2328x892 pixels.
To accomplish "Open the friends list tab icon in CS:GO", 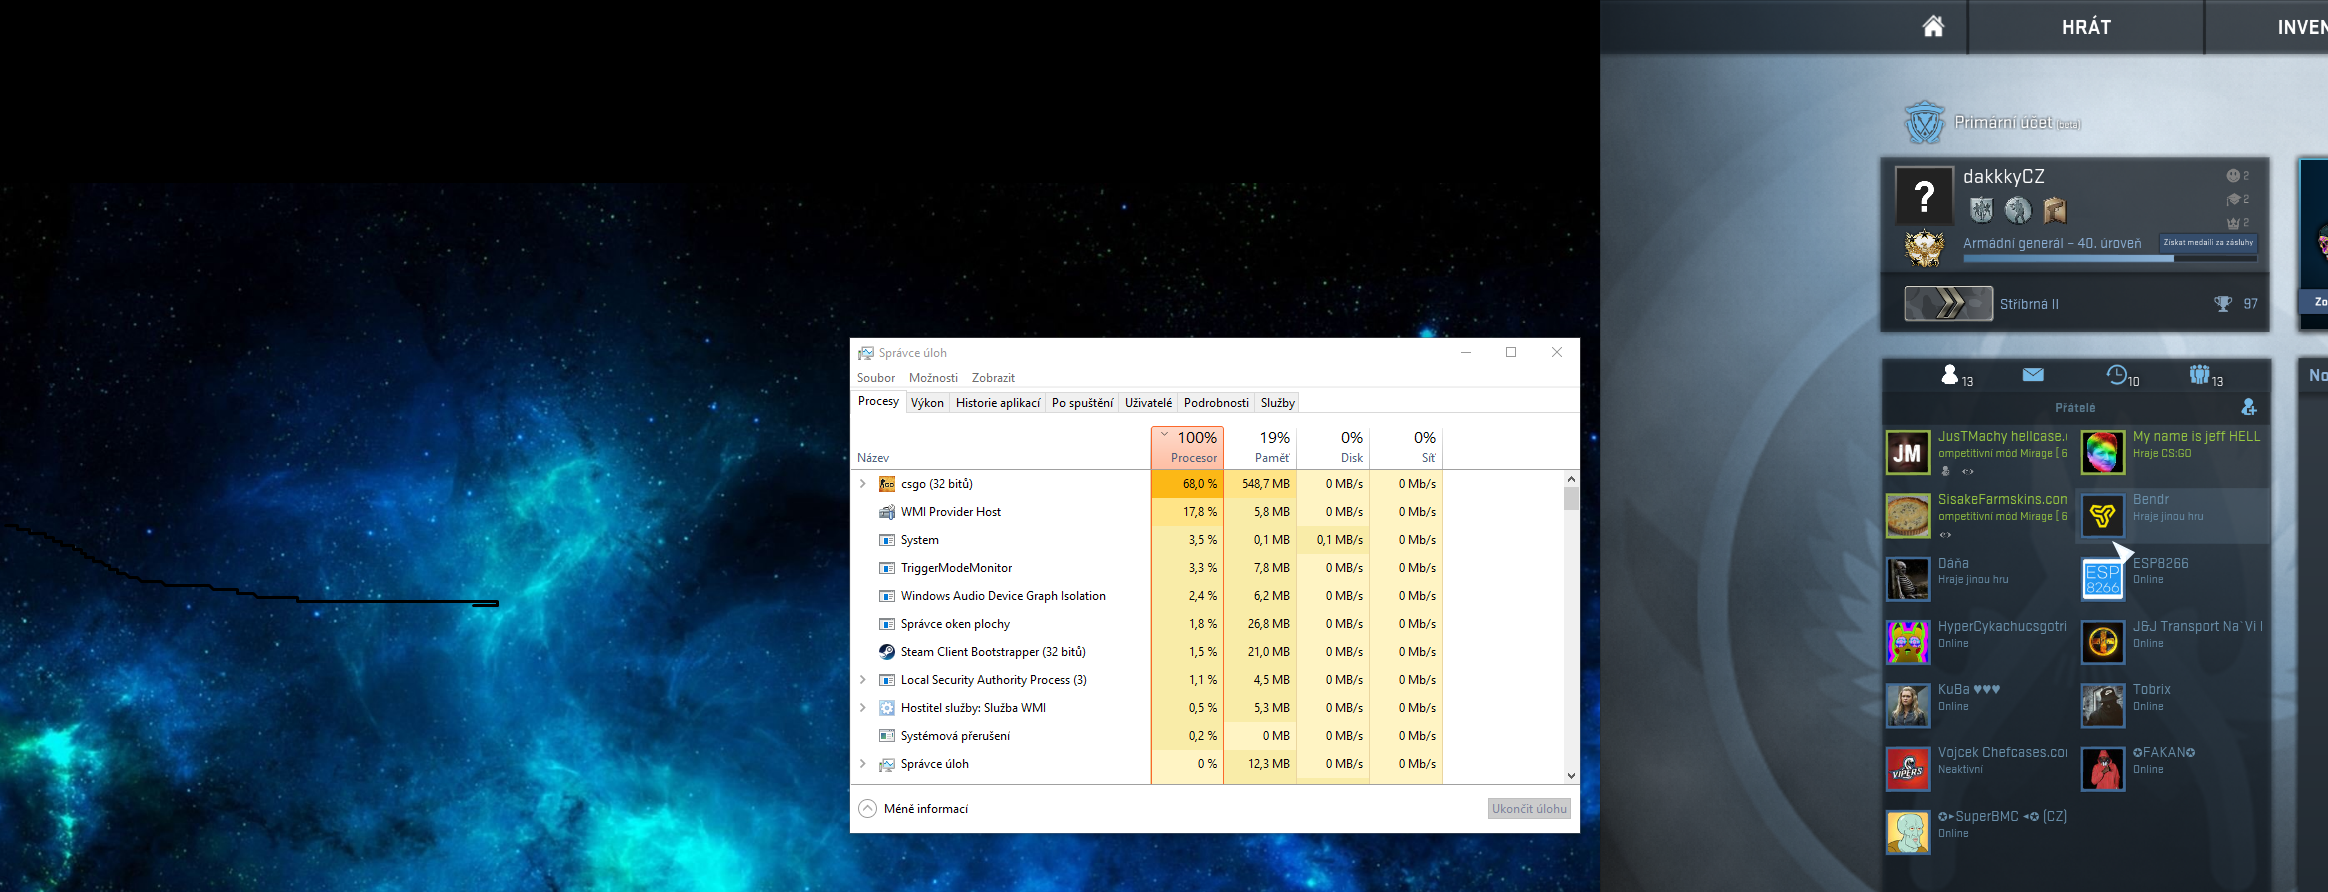I will (x=1950, y=374).
